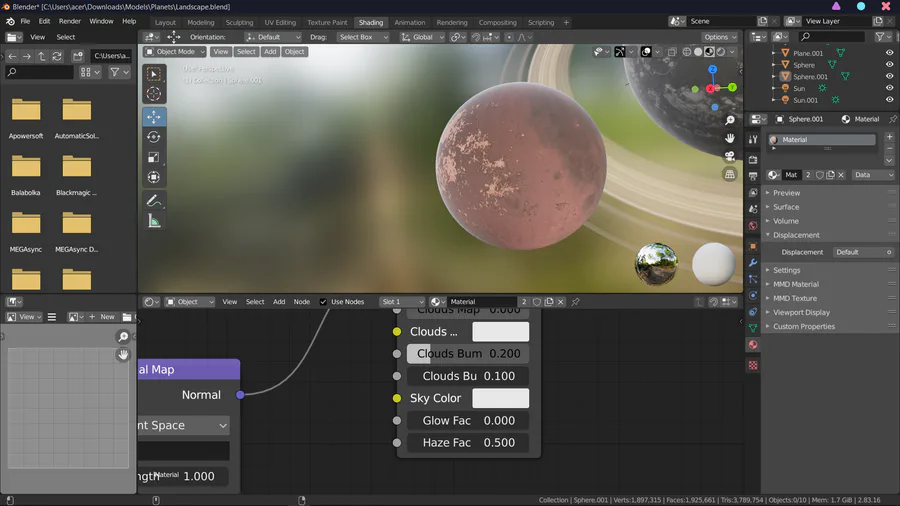This screenshot has height=506, width=900.
Task: Open the Texture properties checker icon
Action: (753, 365)
